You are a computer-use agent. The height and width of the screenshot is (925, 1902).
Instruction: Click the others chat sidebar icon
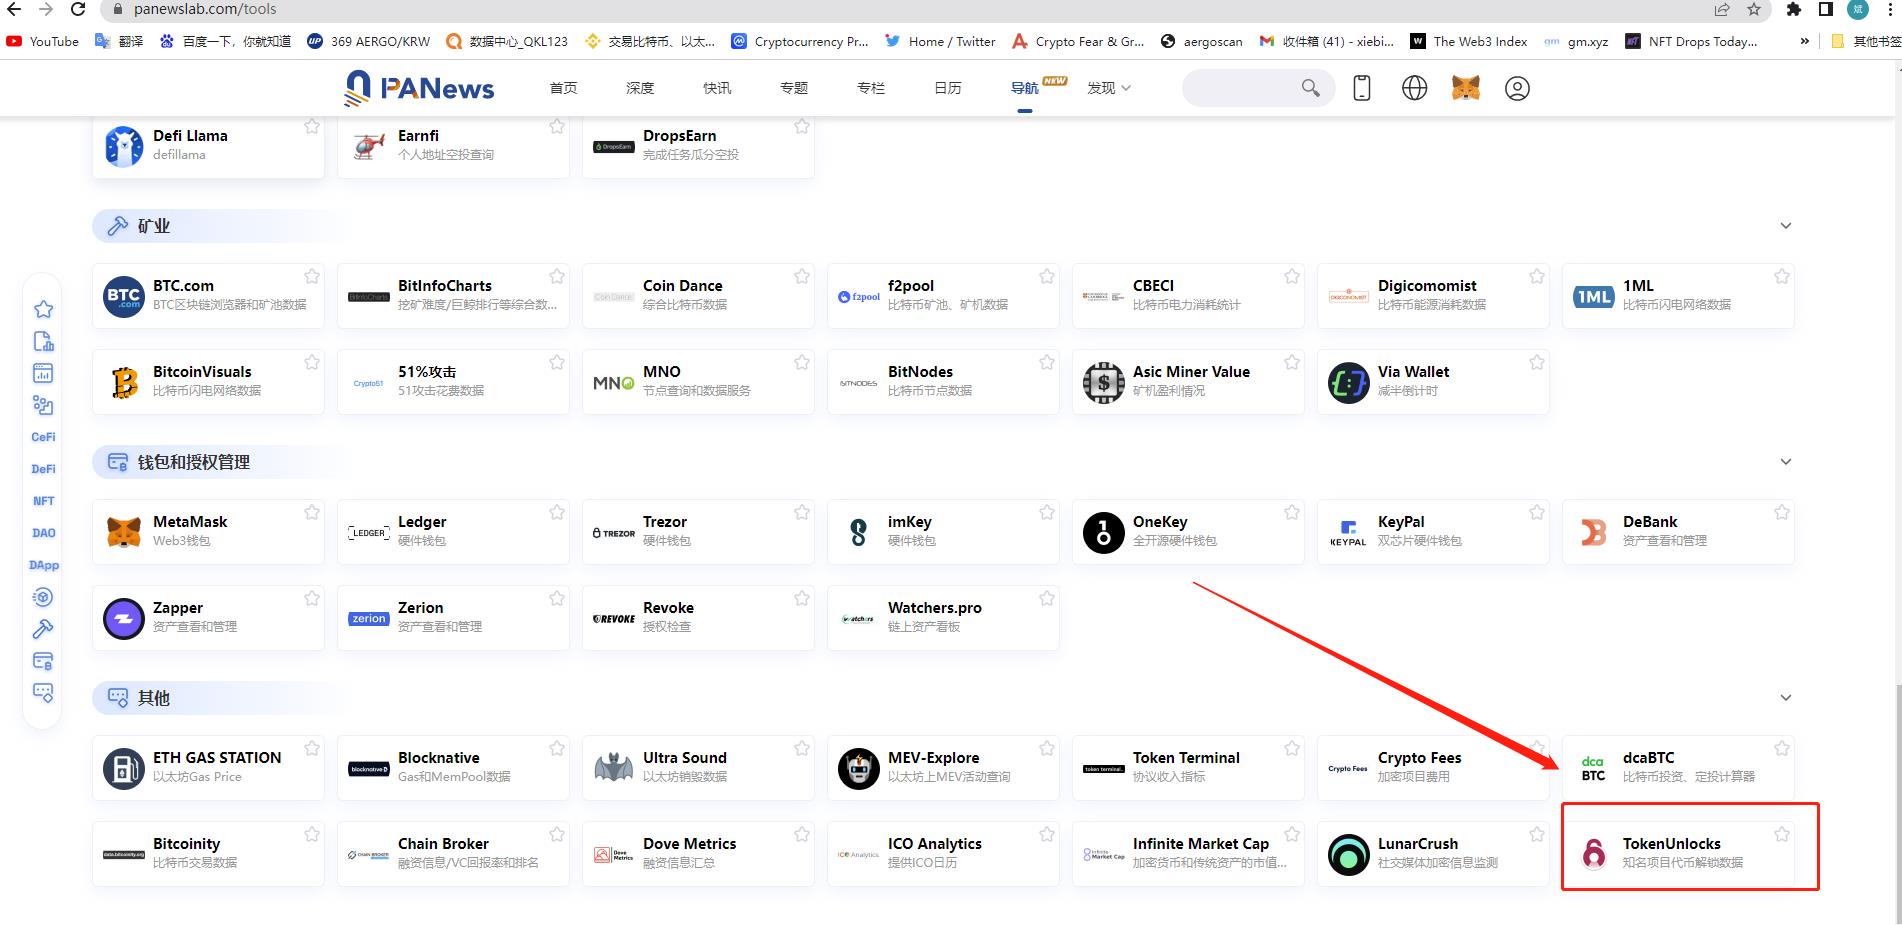tap(43, 693)
